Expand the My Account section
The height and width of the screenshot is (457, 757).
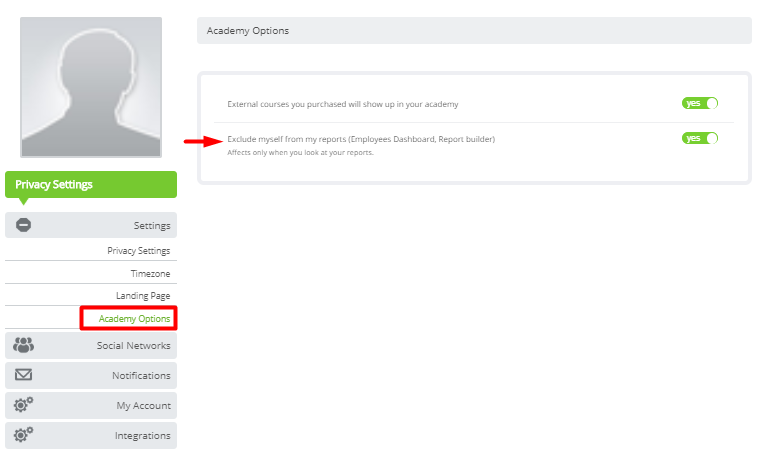point(91,405)
